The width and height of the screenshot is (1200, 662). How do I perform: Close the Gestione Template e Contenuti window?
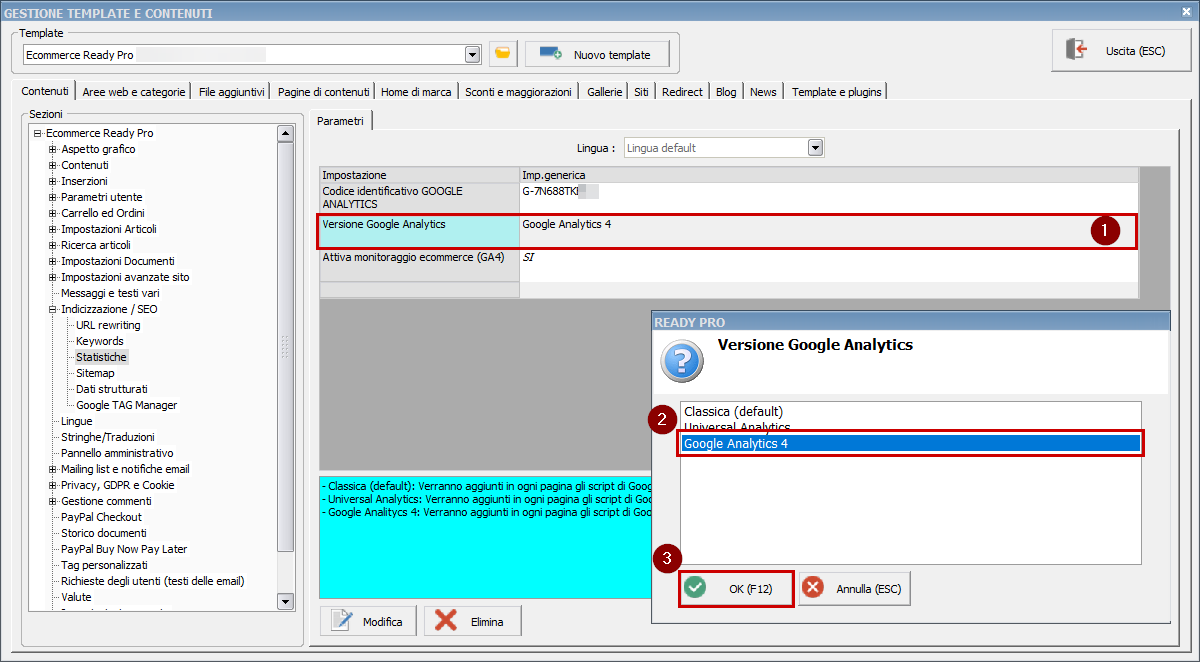click(1187, 12)
